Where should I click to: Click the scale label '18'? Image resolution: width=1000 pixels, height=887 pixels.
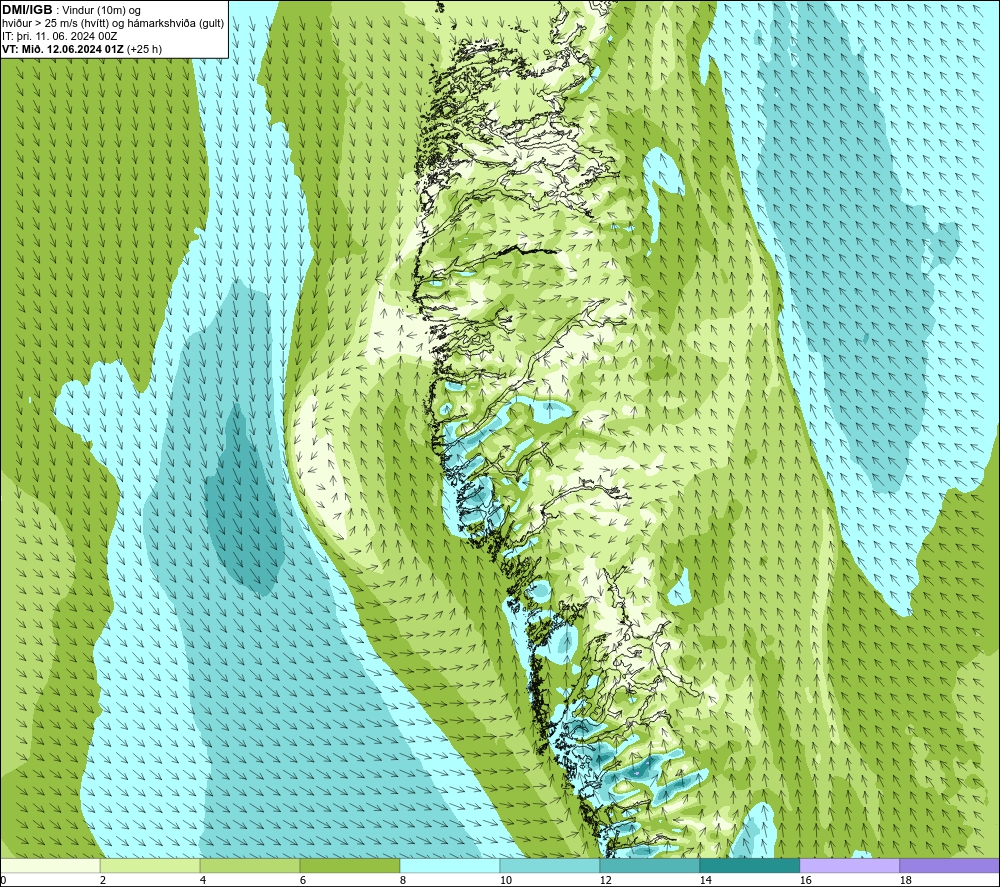click(x=905, y=881)
